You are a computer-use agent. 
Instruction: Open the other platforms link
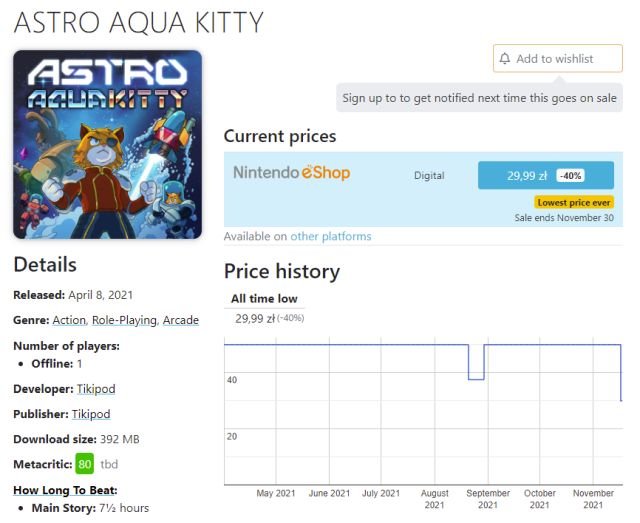click(330, 237)
